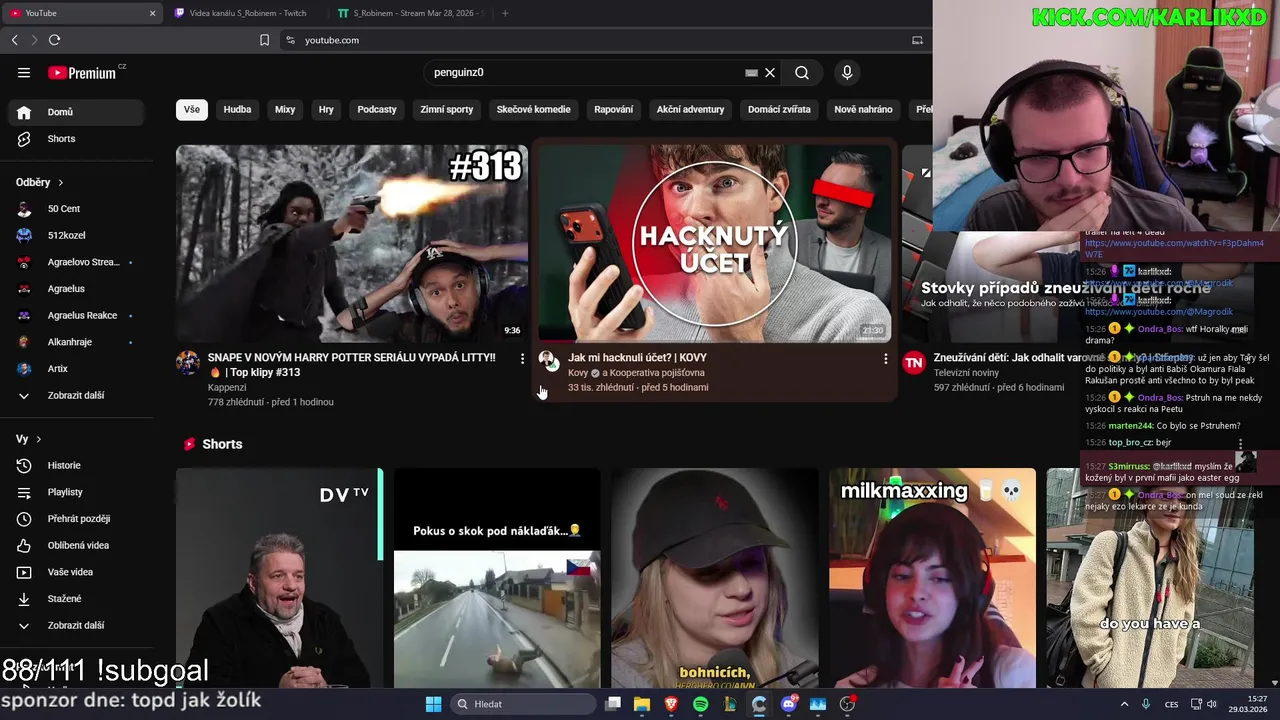1280x720 pixels.
Task: Expand the Odběry section chevron
Action: click(61, 182)
